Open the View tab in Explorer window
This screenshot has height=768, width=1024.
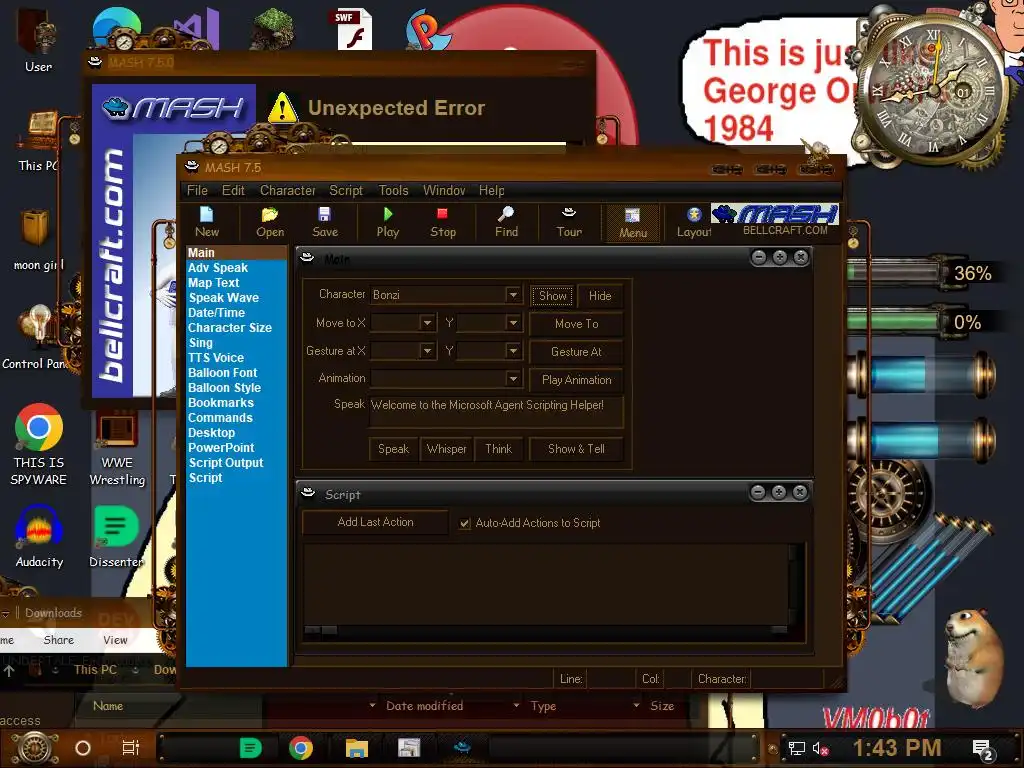click(115, 641)
